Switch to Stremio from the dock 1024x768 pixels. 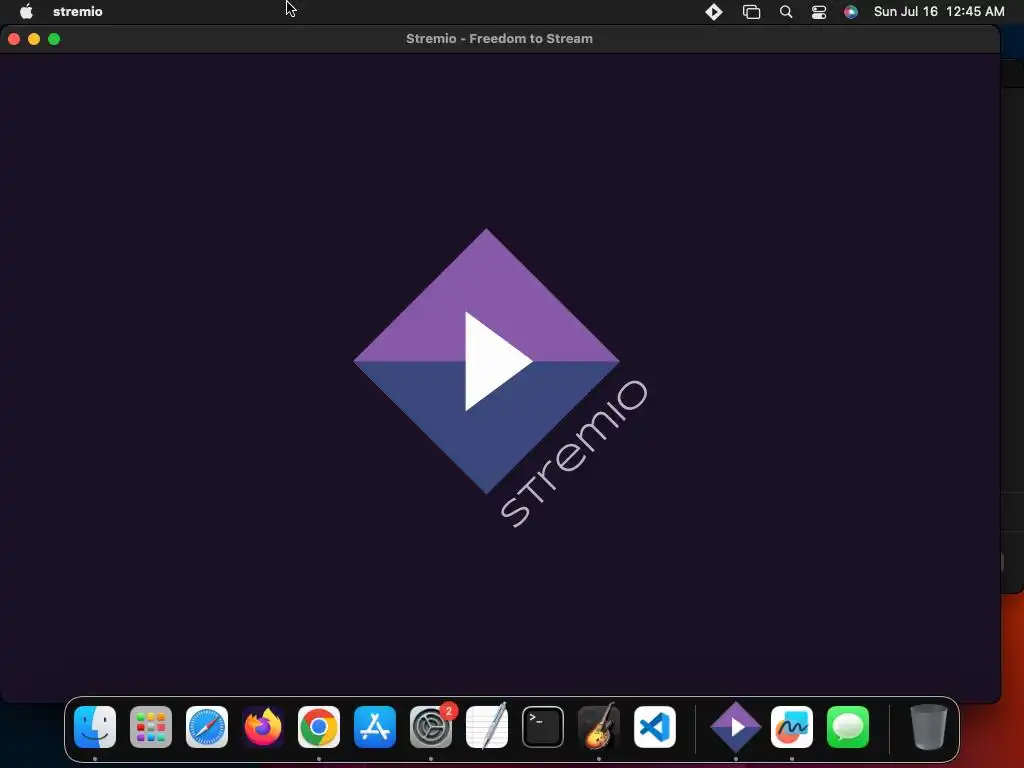pos(736,727)
